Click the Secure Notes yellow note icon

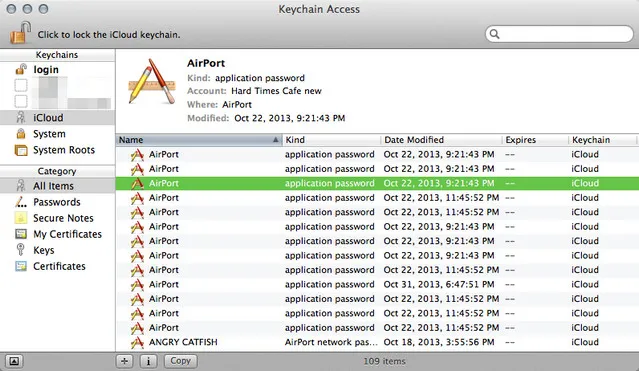pyautogui.click(x=21, y=218)
